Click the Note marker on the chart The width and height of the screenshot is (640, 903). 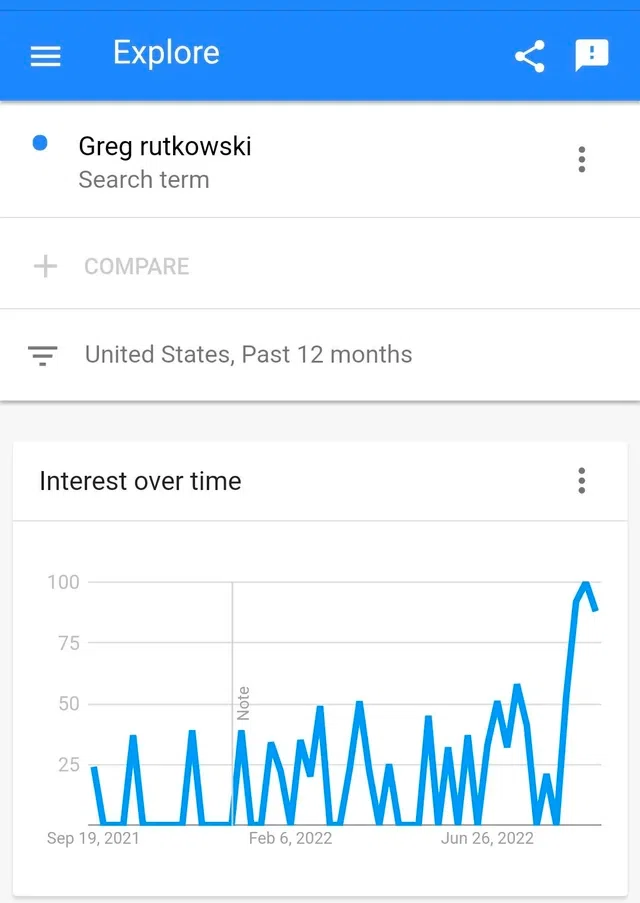click(243, 703)
